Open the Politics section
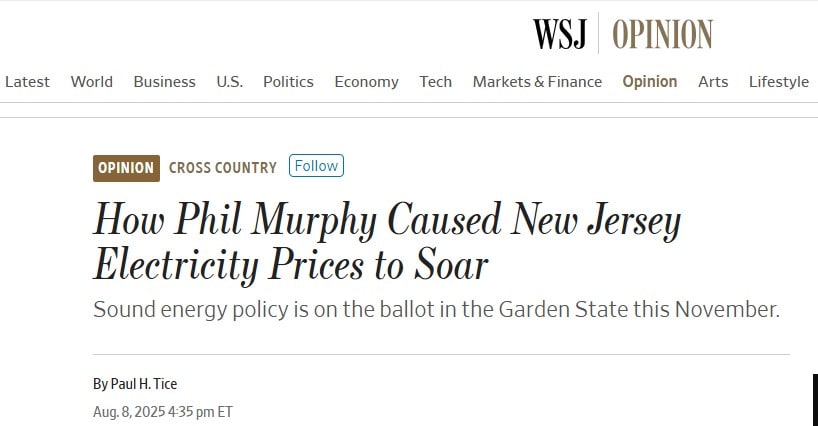Viewport: 818px width, 426px height. click(288, 82)
